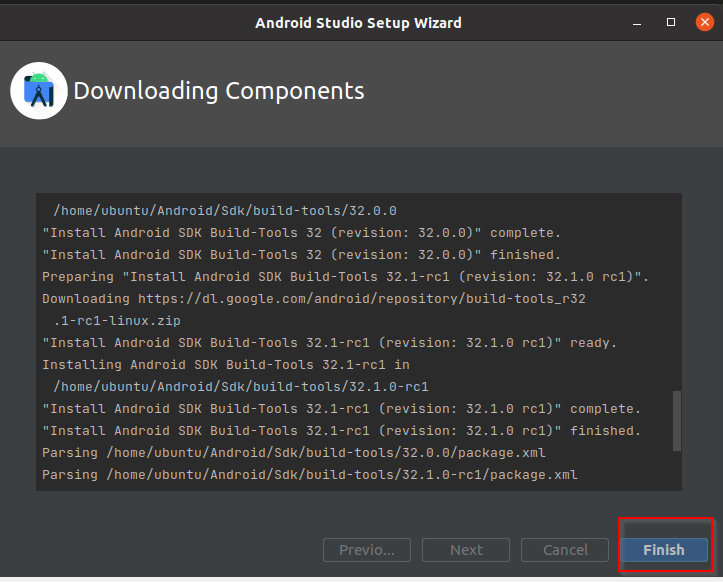
Task: Click the '/home/ubuntu/Android/Sdk/build-tools/32.0.0' log line
Action: tap(225, 211)
